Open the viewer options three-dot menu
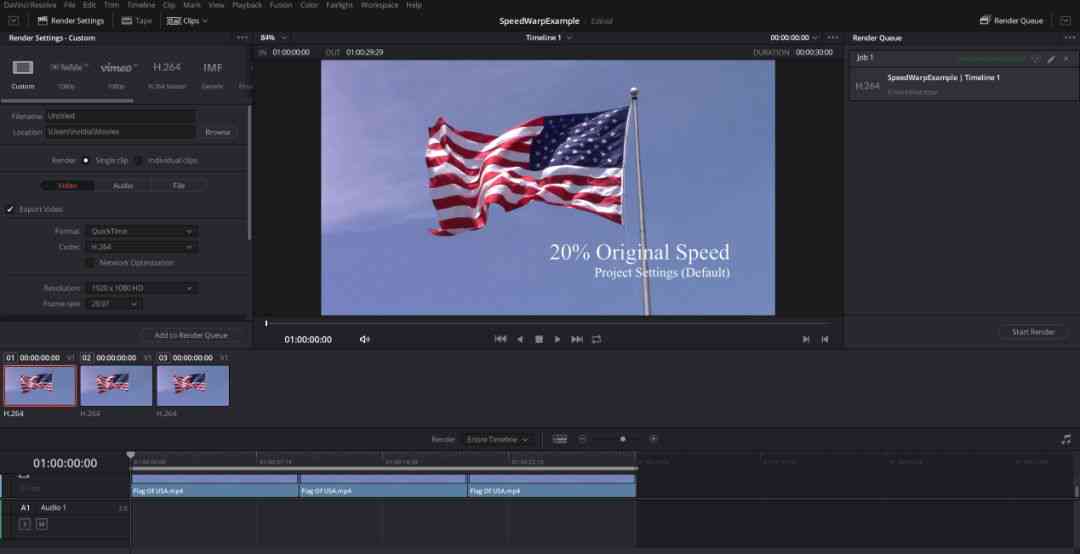This screenshot has height=554, width=1080. (x=833, y=38)
